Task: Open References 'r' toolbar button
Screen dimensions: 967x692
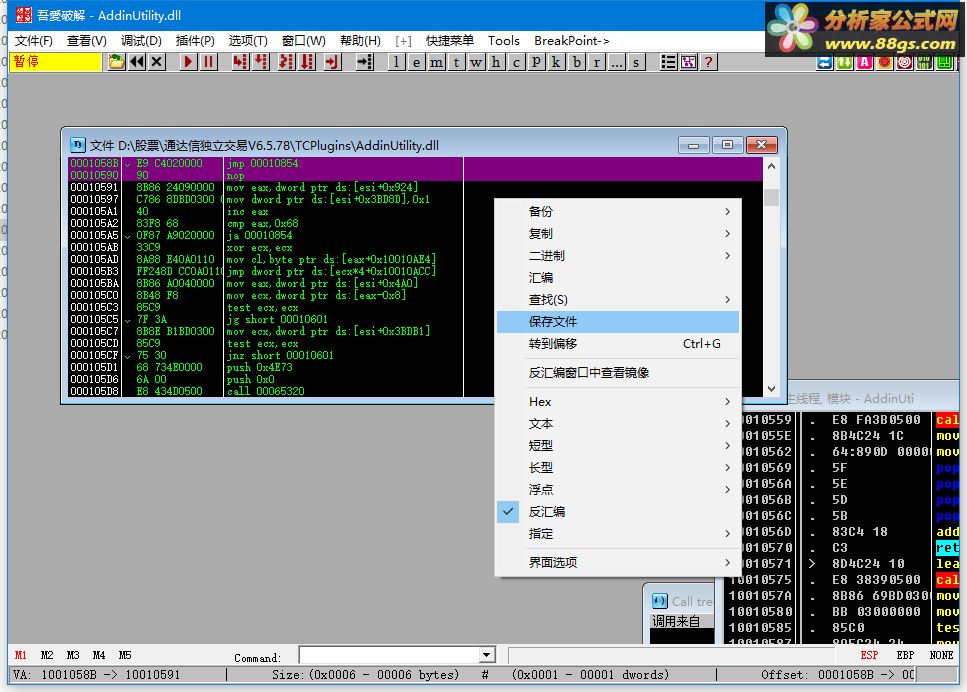Action: click(x=596, y=62)
